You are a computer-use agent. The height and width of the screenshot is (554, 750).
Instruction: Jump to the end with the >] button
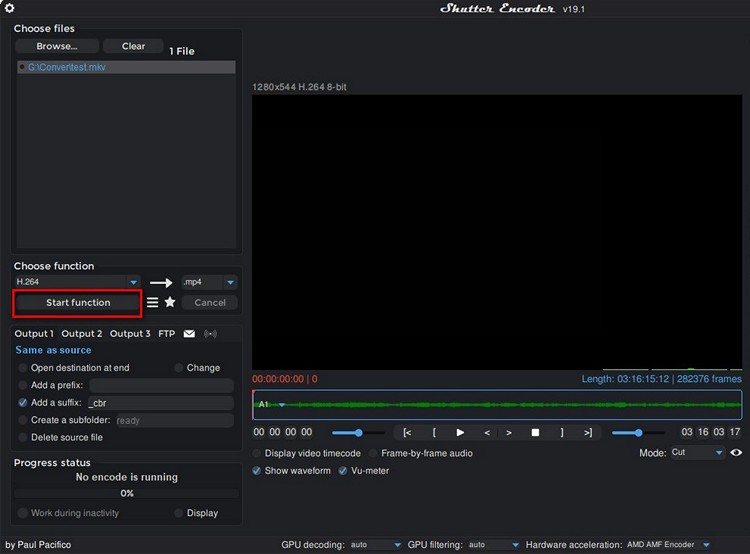tap(588, 432)
